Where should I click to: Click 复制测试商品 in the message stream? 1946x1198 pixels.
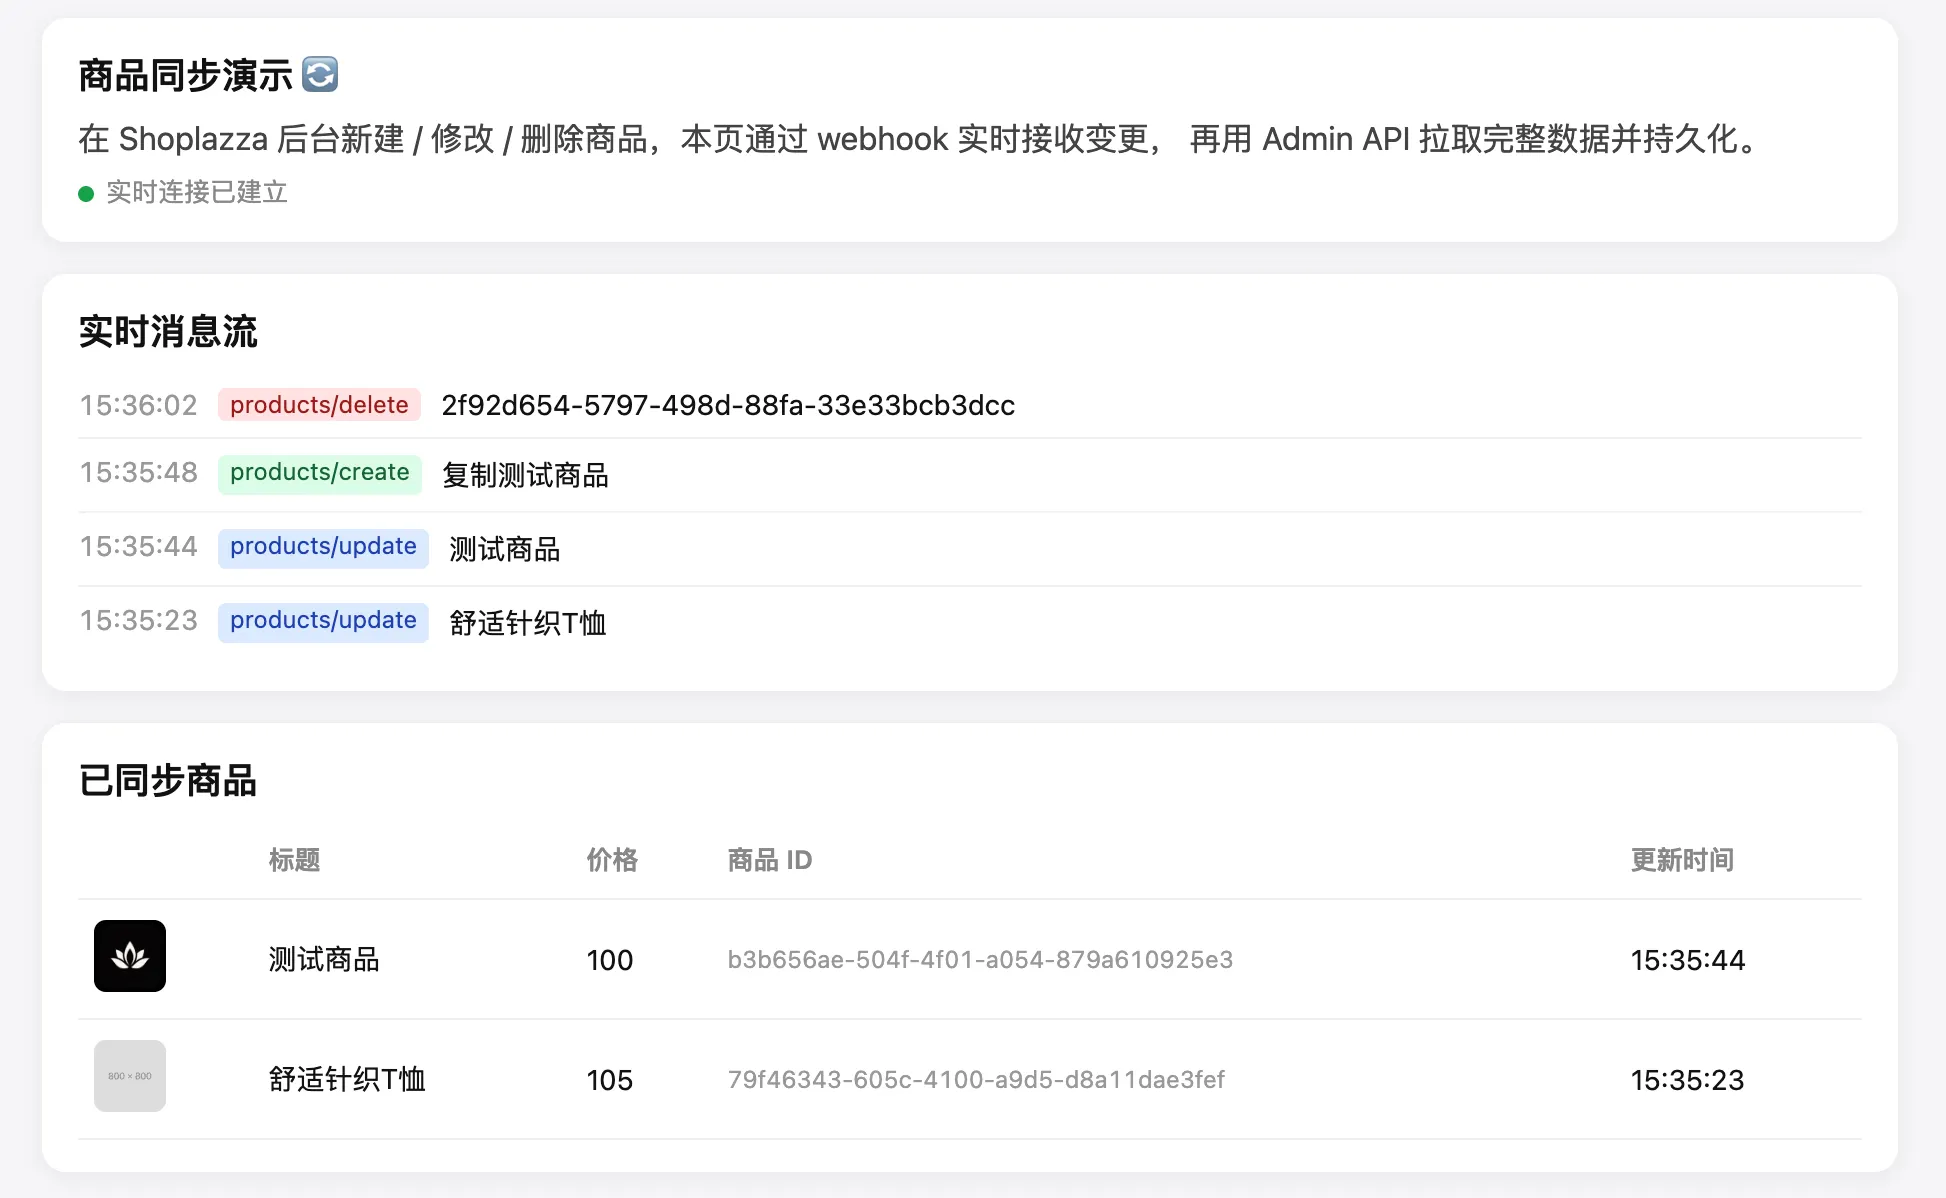(525, 475)
